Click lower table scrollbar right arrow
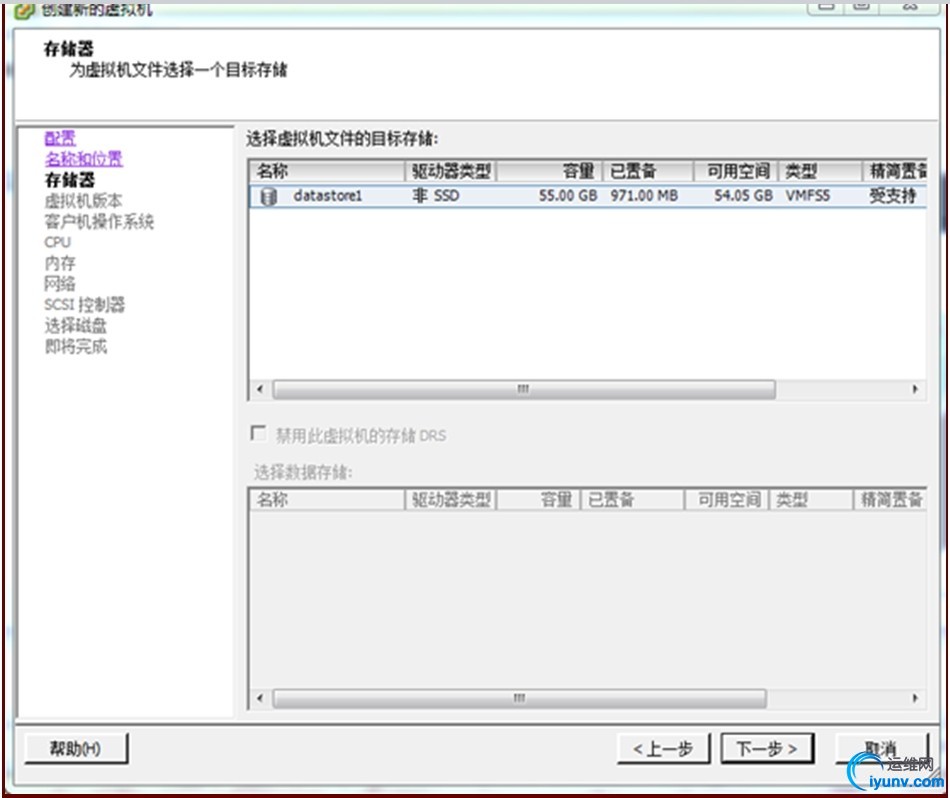The width and height of the screenshot is (950, 798). pos(915,698)
